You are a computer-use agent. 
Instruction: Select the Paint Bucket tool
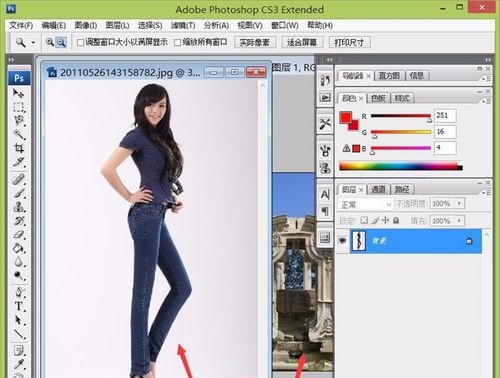click(x=18, y=248)
